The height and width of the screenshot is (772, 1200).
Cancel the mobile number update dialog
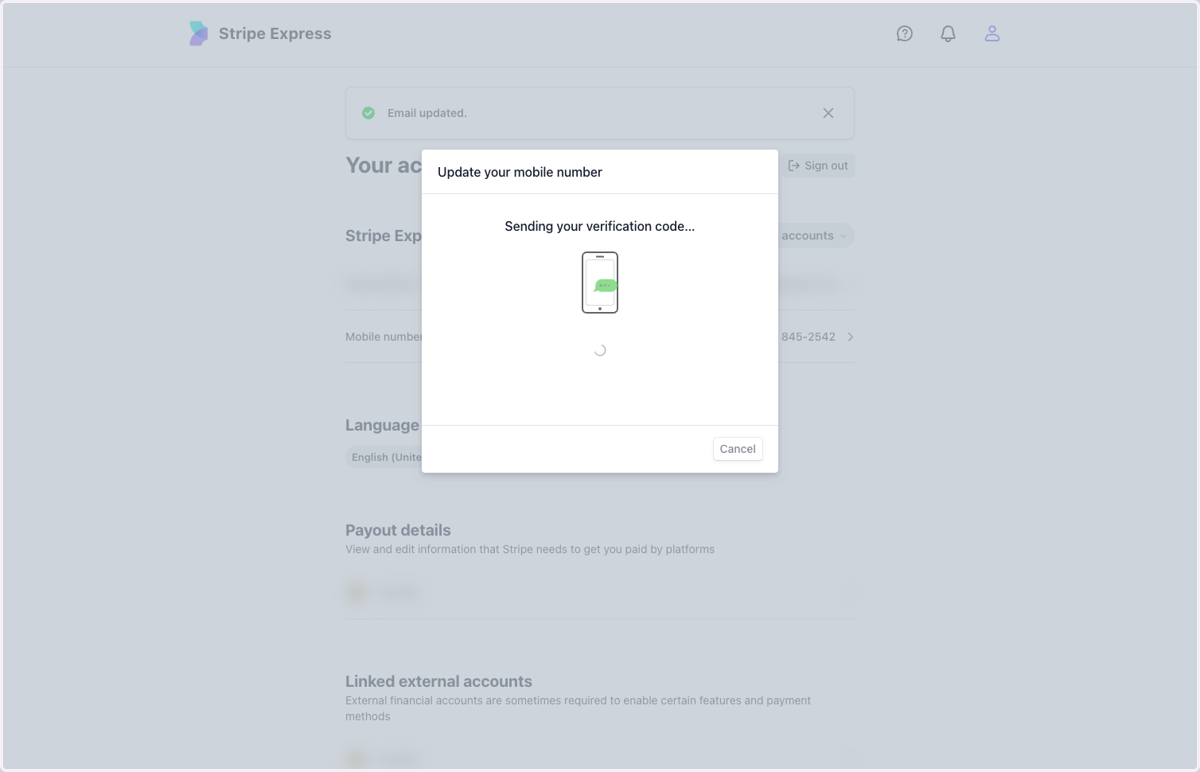point(738,449)
